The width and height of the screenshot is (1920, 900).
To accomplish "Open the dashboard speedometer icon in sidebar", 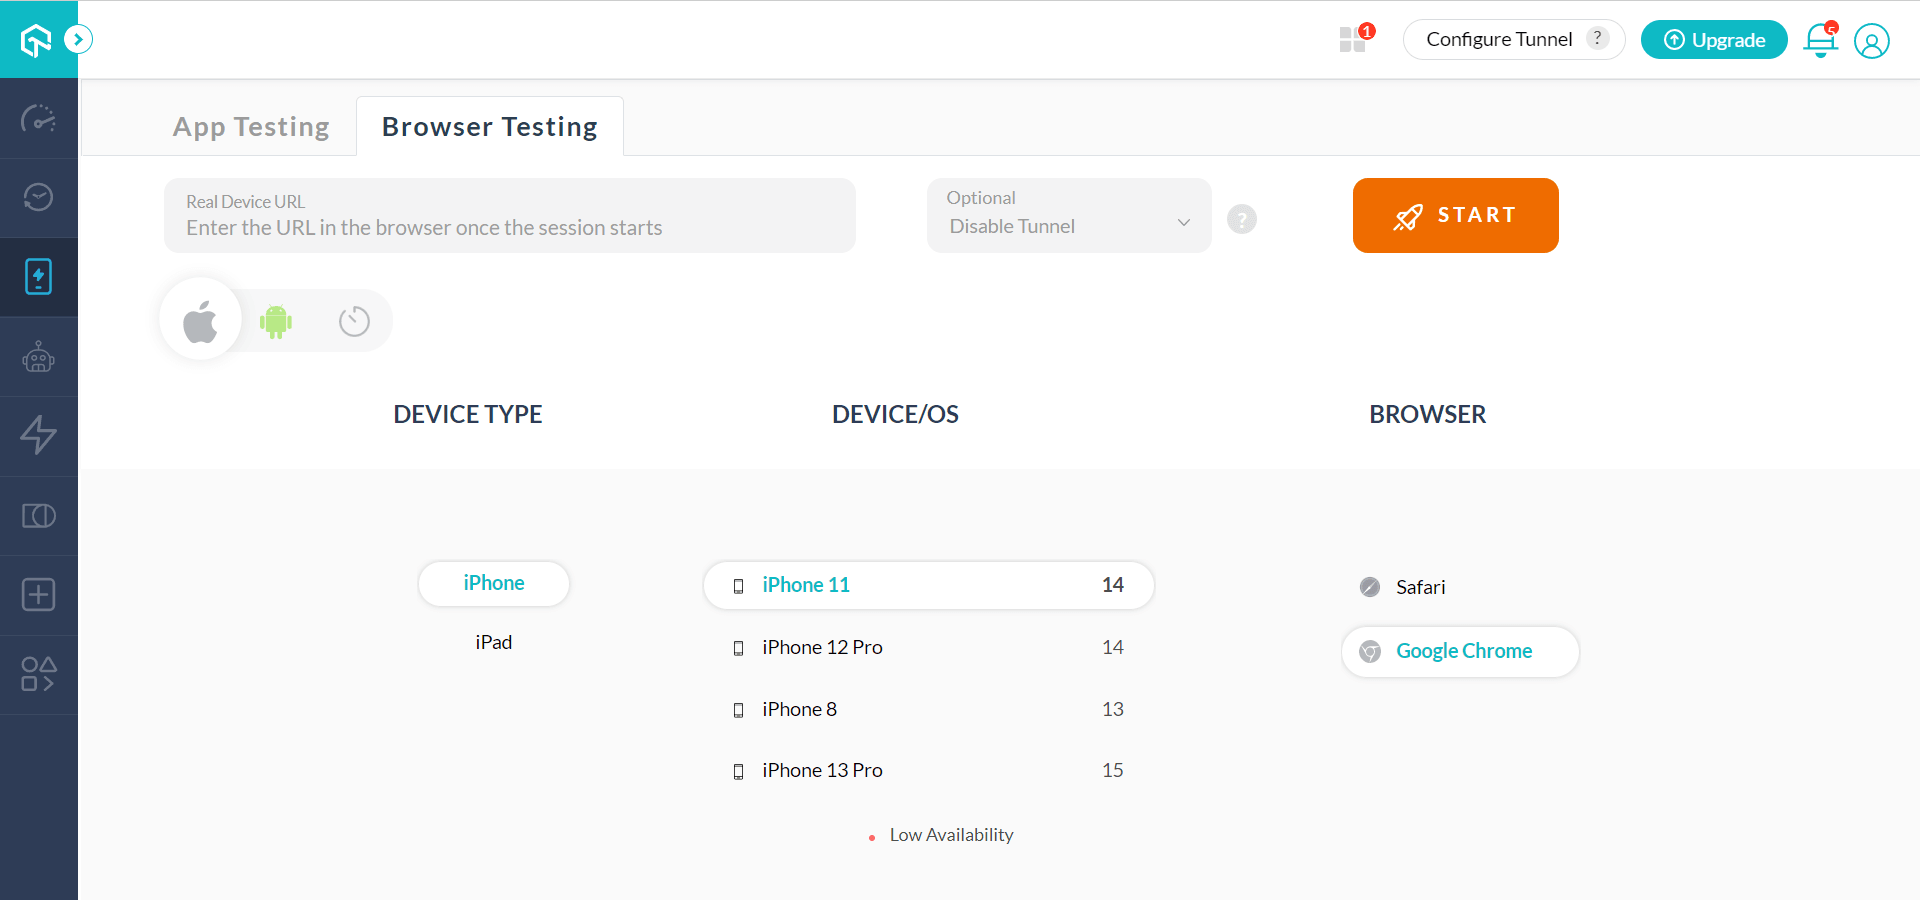I will (38, 119).
